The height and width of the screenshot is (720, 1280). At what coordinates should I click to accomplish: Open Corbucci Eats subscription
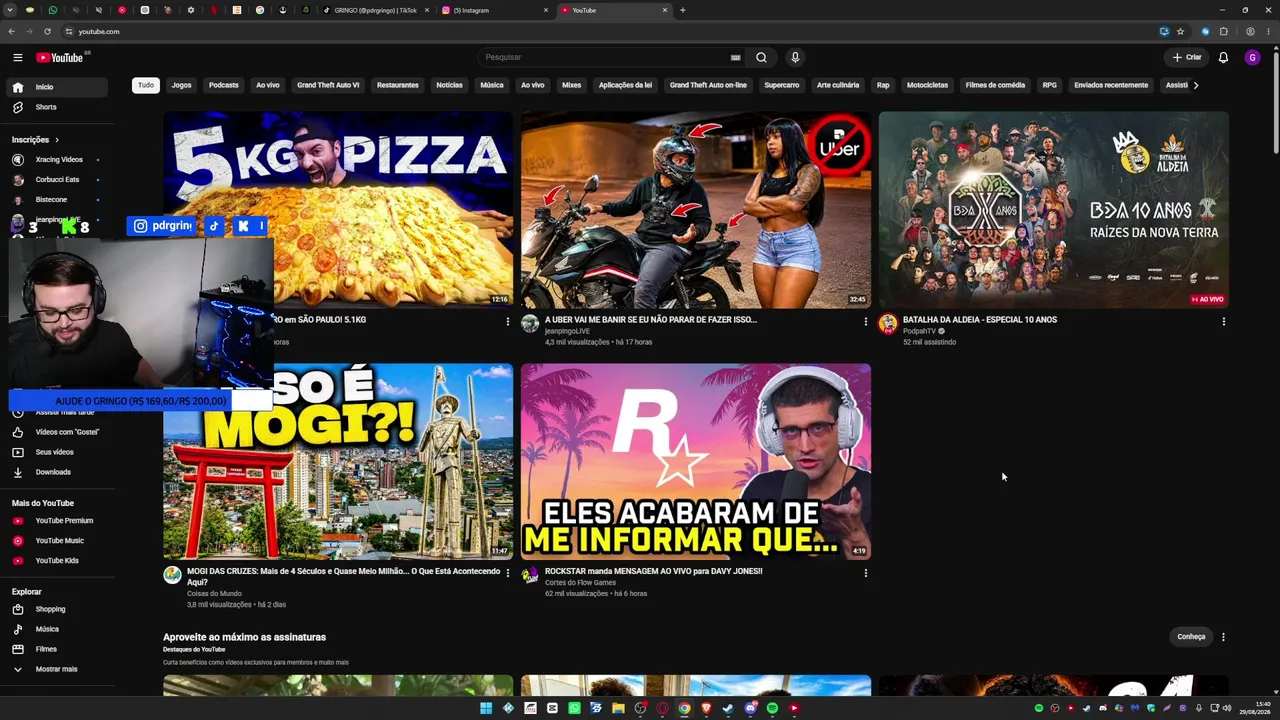(58, 180)
